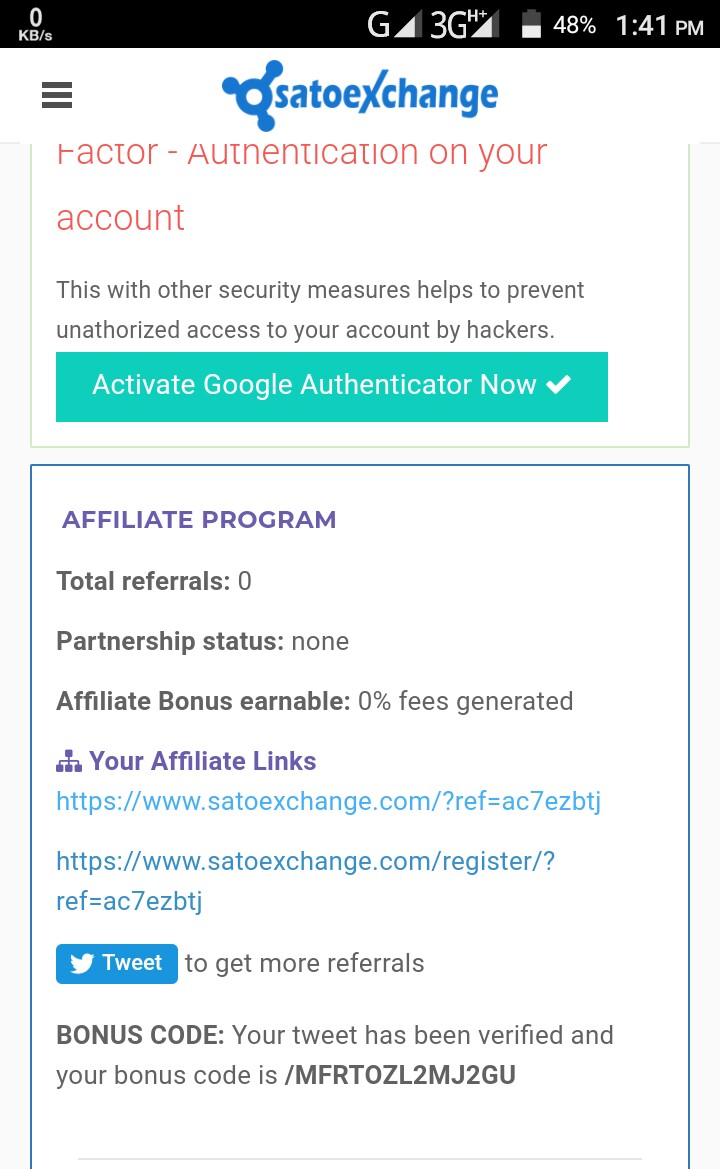Tap the clock time in the status bar
The image size is (720, 1169).
(x=659, y=25)
